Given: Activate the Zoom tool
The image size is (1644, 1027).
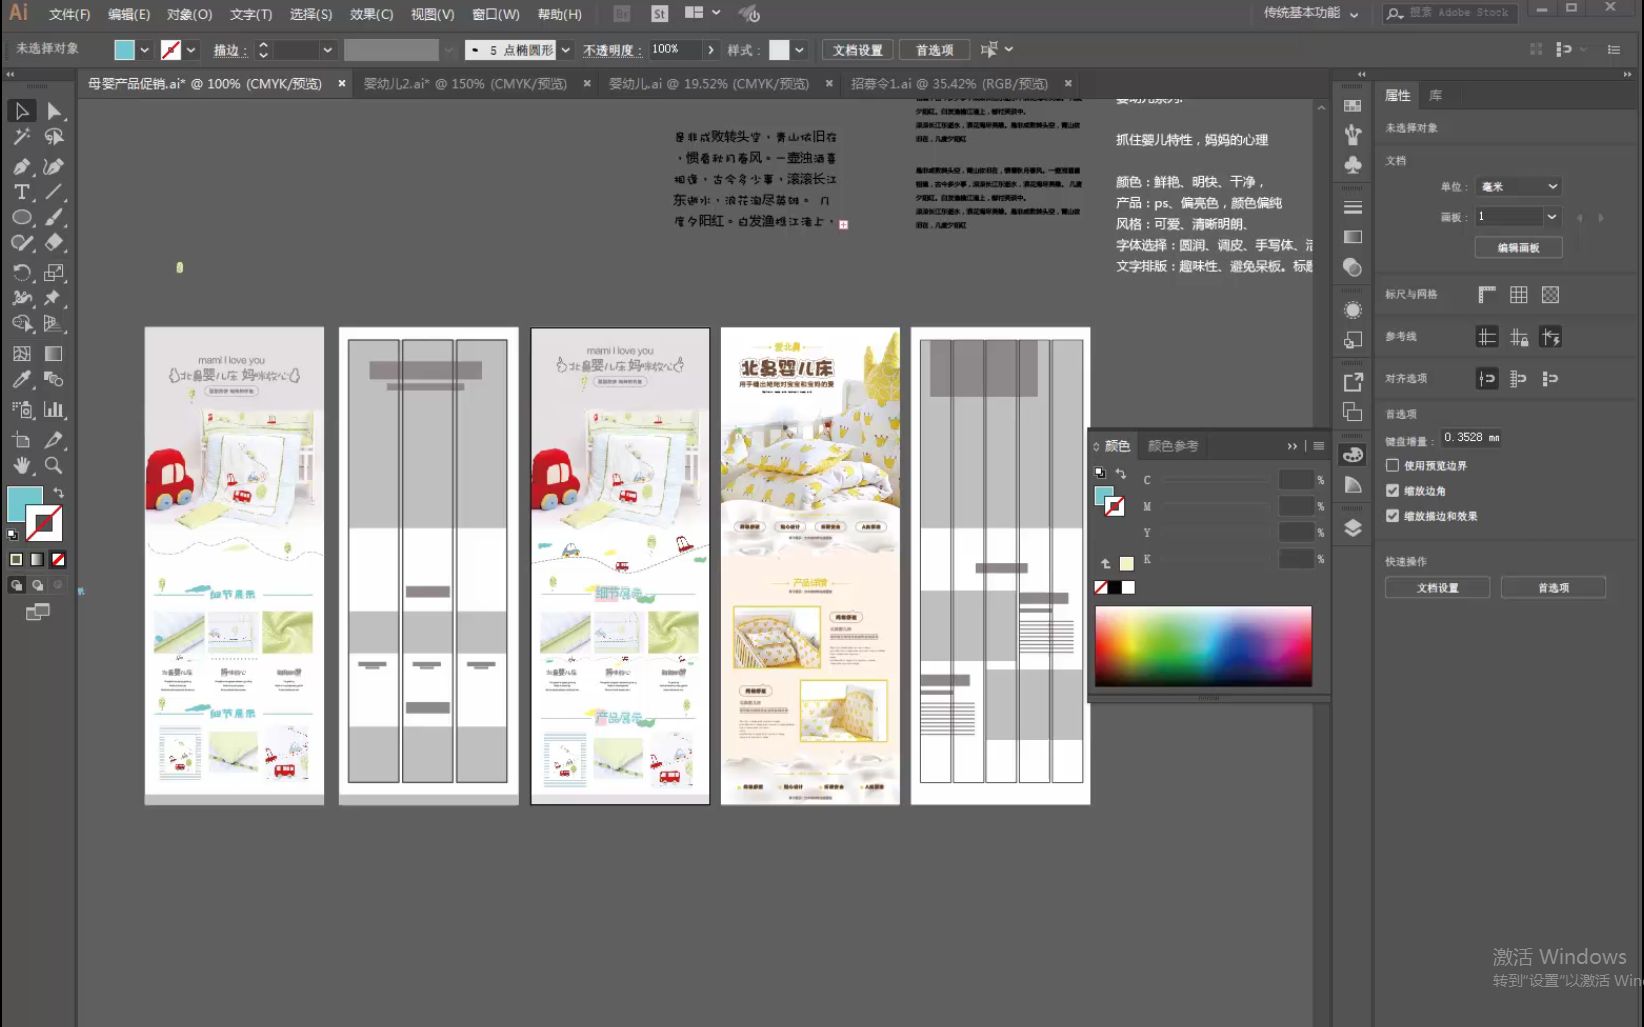Looking at the screenshot, I should click(53, 465).
